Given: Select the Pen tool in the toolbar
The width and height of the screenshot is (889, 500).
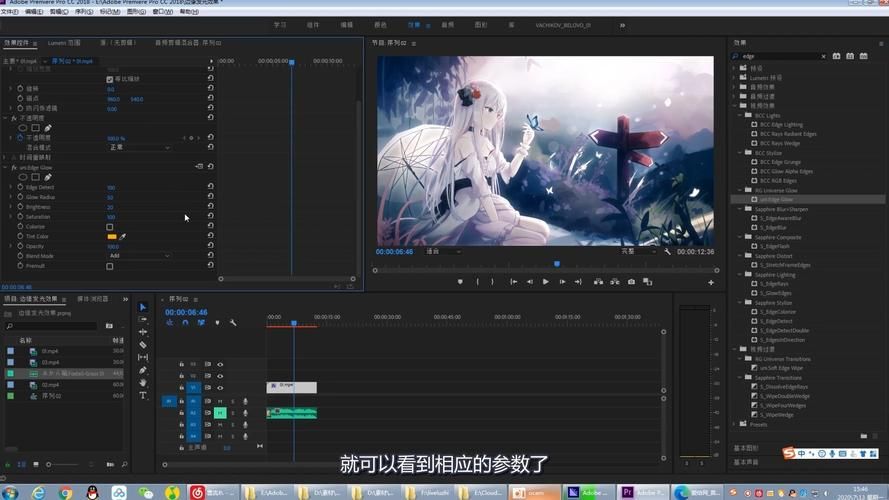Looking at the screenshot, I should coord(143,370).
